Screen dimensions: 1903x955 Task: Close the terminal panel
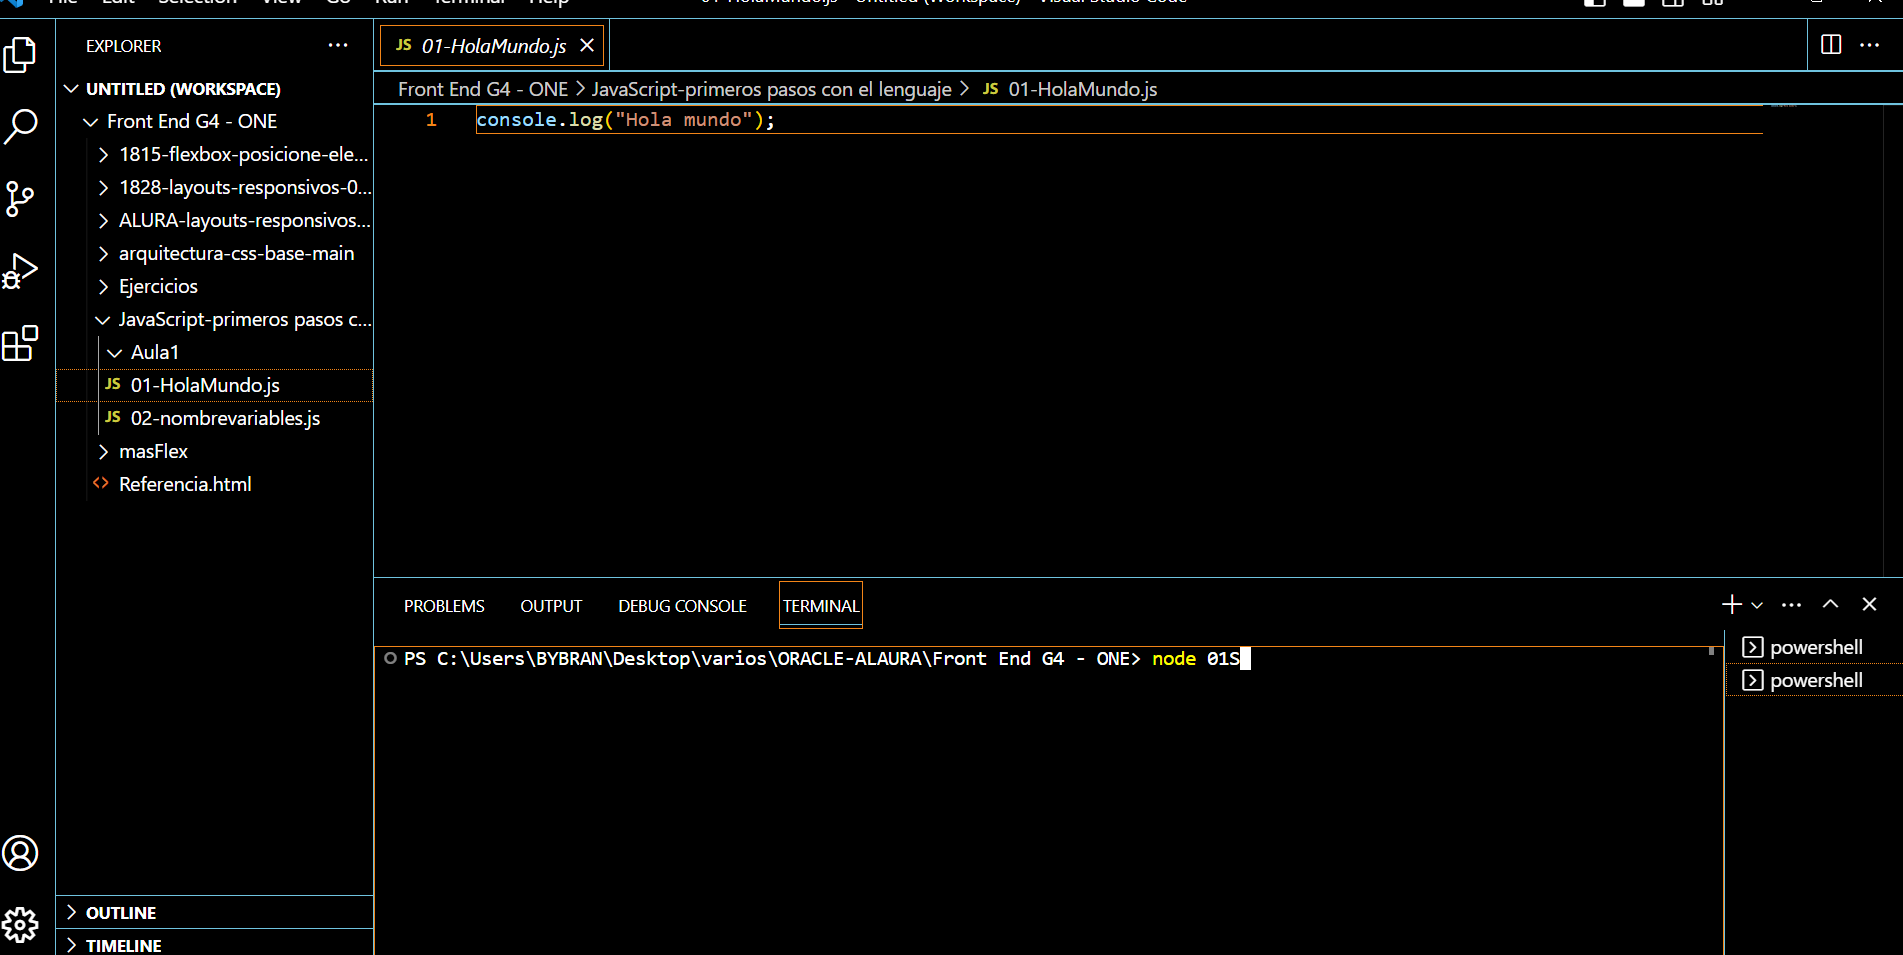[x=1869, y=604]
